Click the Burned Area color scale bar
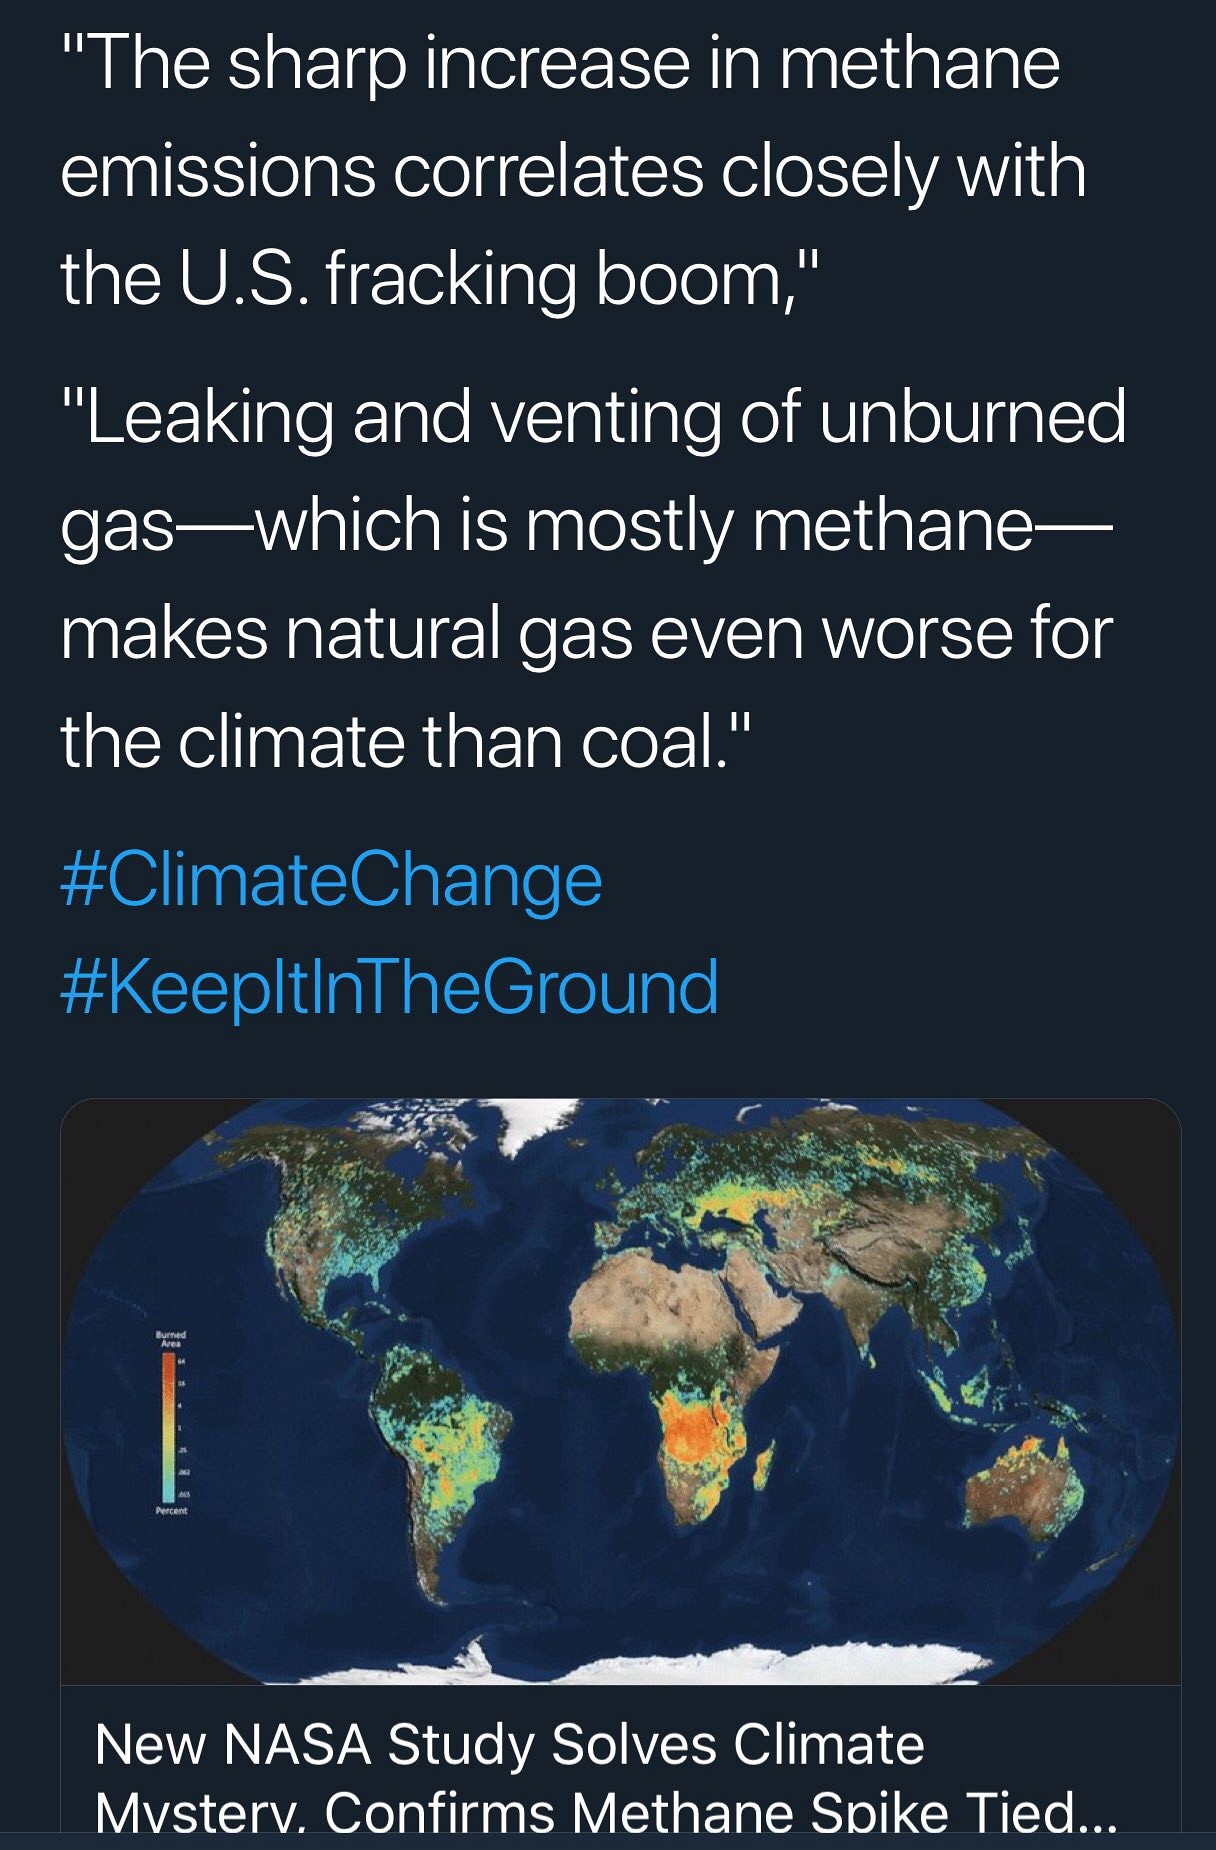This screenshot has width=1216, height=1850. click(170, 1427)
